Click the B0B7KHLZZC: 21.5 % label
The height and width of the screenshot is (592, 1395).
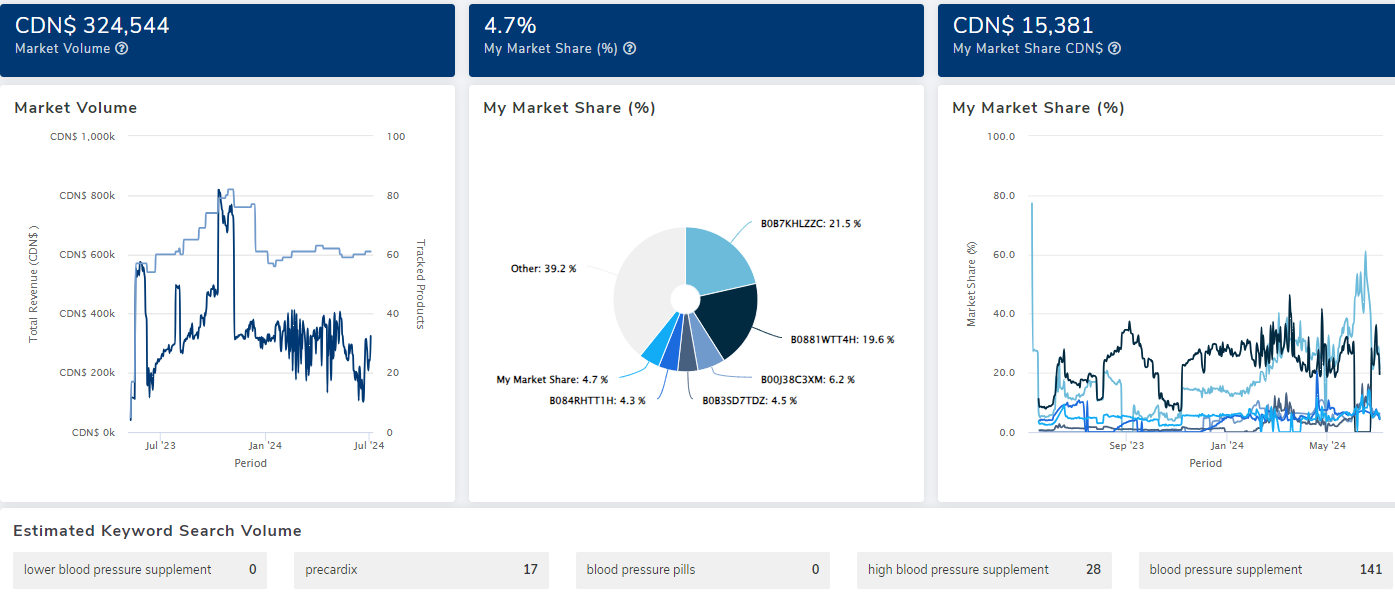811,224
